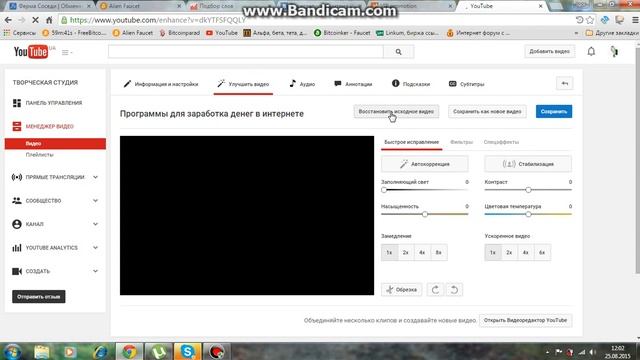The height and width of the screenshot is (360, 640).
Task: Click the Обрезка trim button
Action: (402, 290)
